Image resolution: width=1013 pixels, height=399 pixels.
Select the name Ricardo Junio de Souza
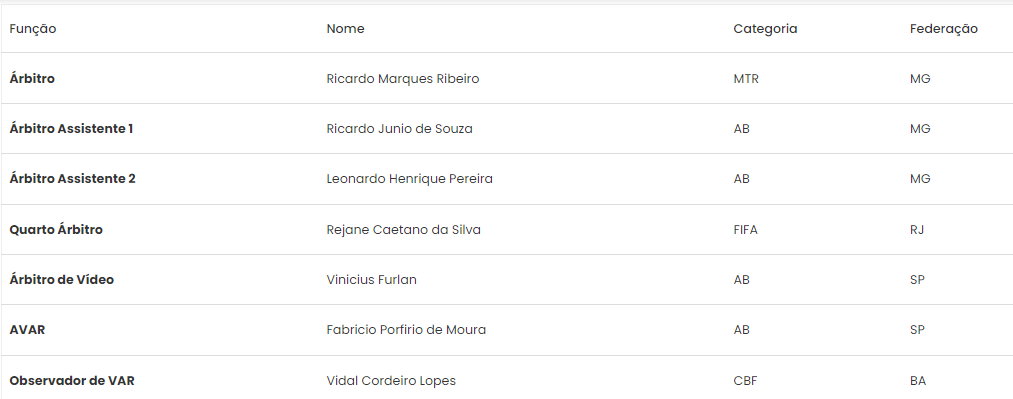tap(399, 128)
